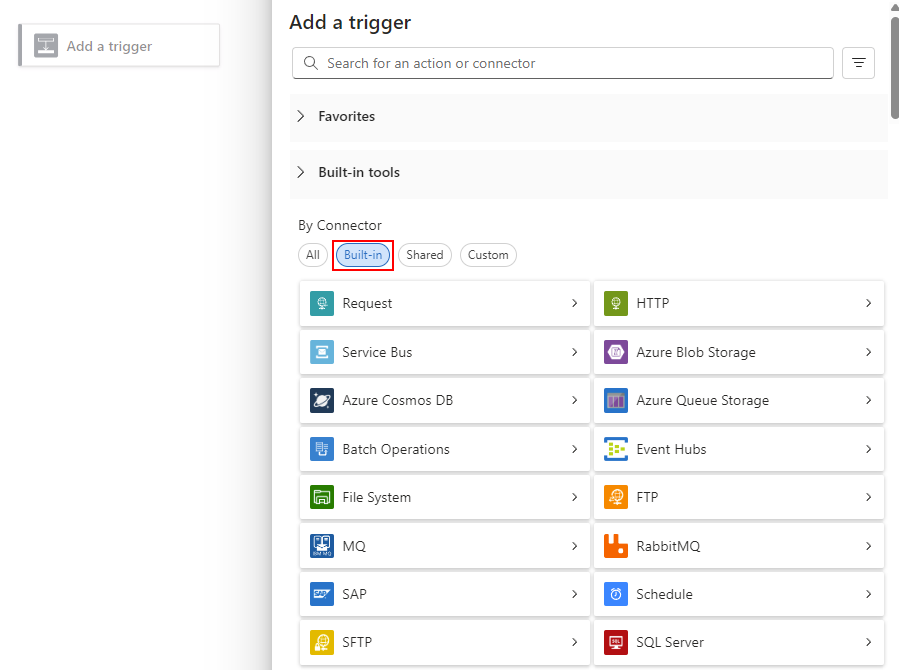Click the Request connector icon

(x=321, y=303)
